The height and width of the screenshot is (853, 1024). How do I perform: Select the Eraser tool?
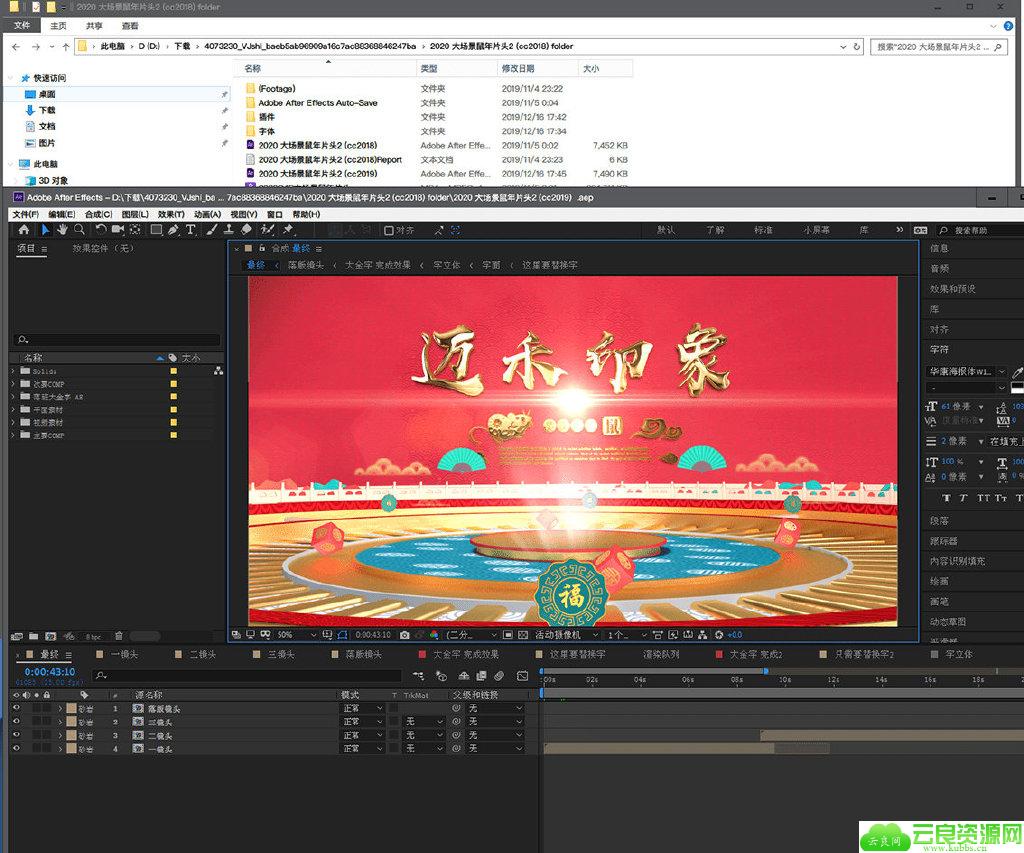(246, 229)
